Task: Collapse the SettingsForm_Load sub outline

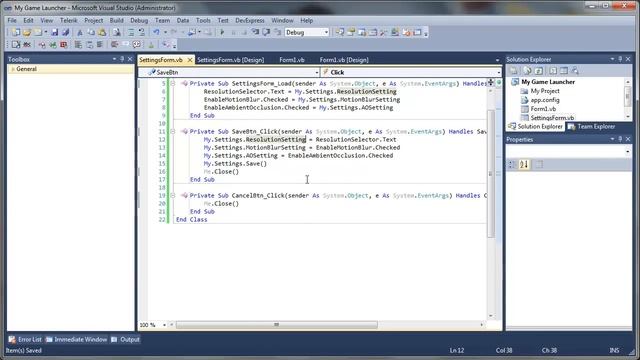Action: 173,83
